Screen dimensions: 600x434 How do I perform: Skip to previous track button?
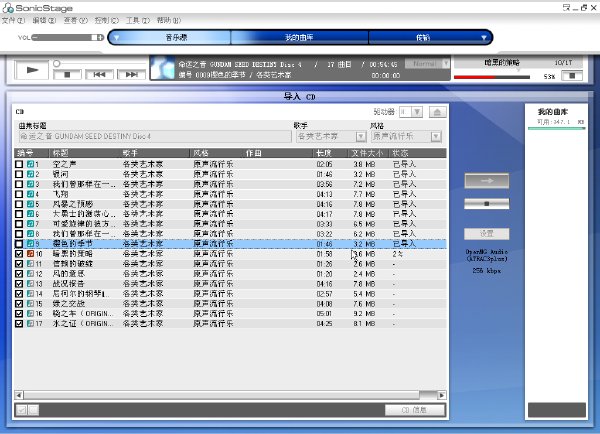pos(99,75)
